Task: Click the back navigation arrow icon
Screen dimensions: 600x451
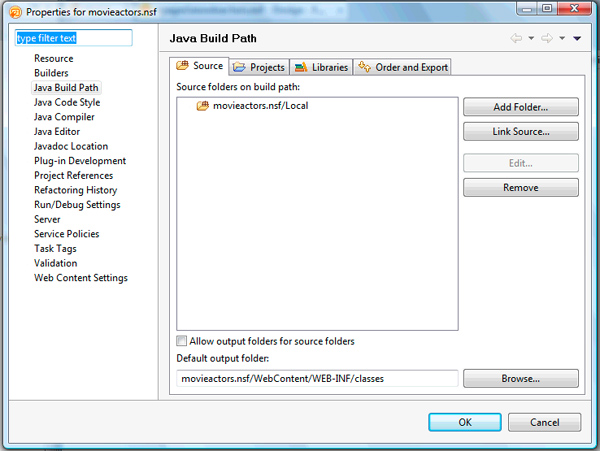Action: point(516,38)
